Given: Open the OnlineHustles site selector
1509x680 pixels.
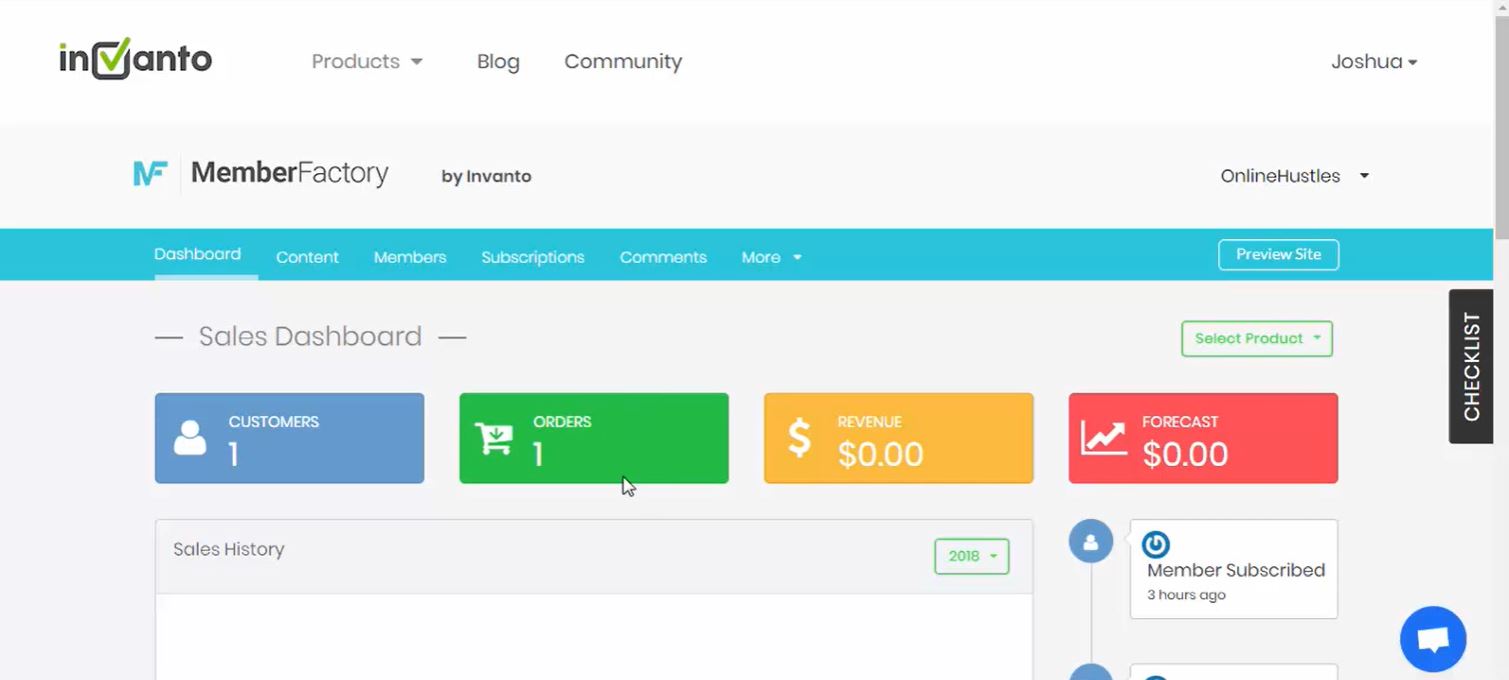Looking at the screenshot, I should (1295, 176).
